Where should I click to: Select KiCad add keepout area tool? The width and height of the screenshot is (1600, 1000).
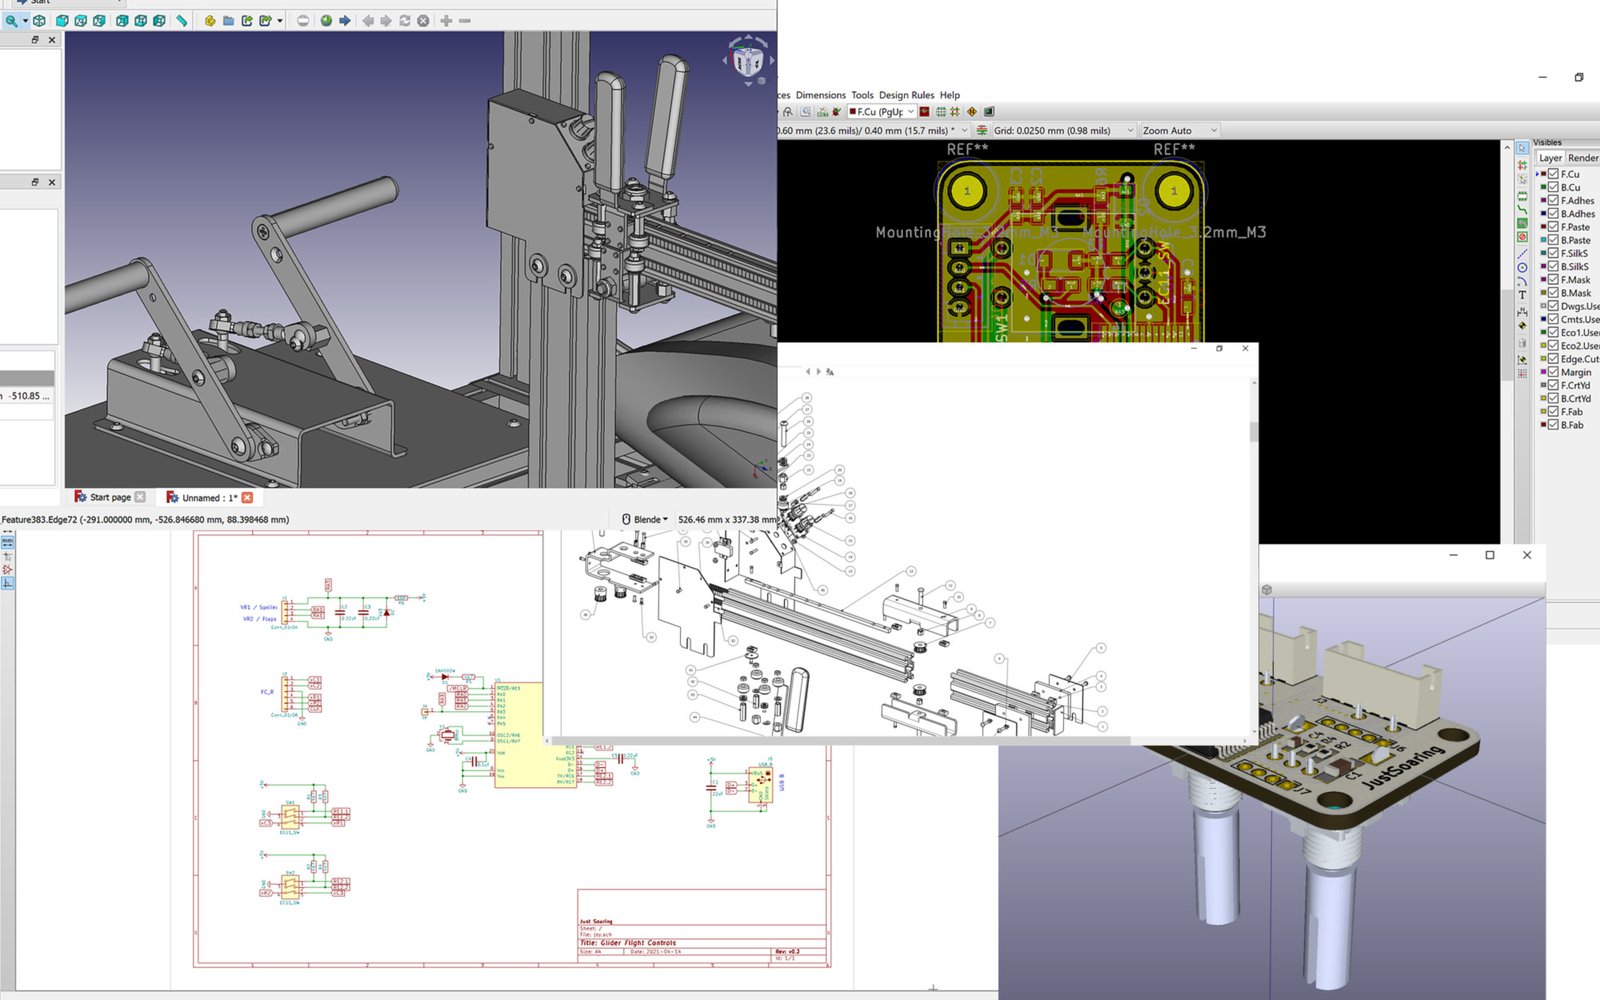click(1522, 237)
